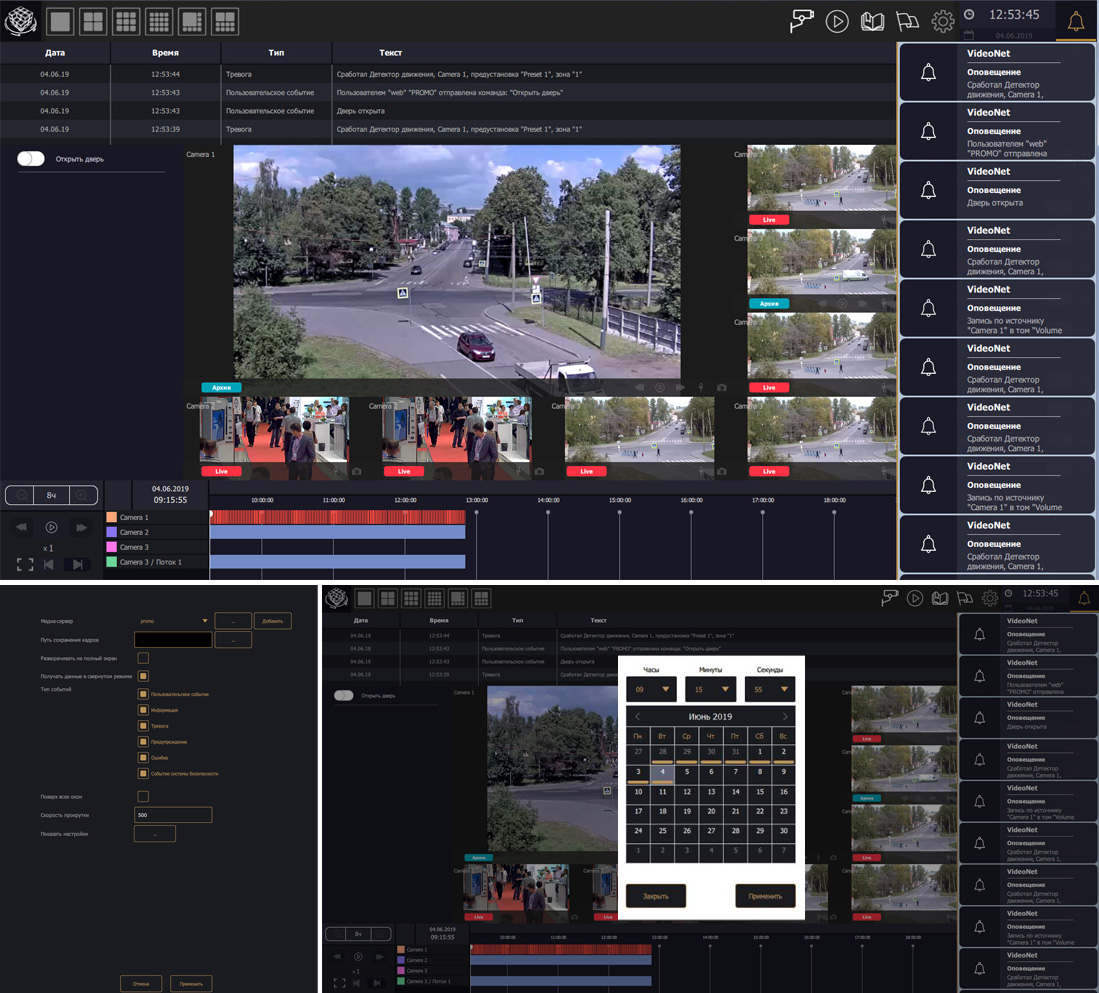Zoom out the timeline scale
Viewport: 1099px width, 993px height.
[22, 495]
